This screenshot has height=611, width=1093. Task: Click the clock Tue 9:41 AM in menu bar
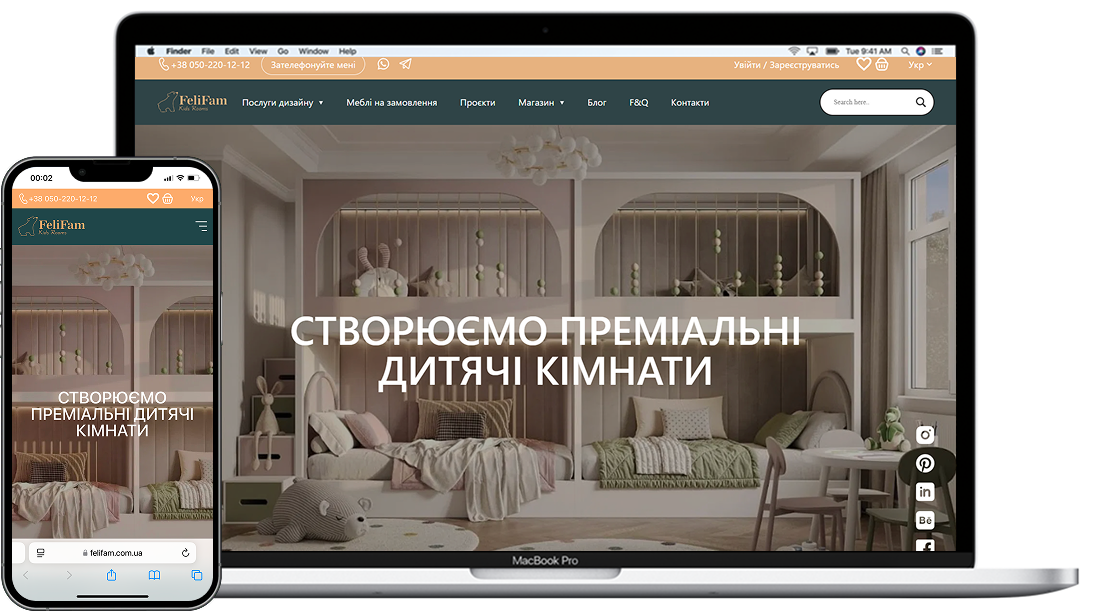pos(869,51)
